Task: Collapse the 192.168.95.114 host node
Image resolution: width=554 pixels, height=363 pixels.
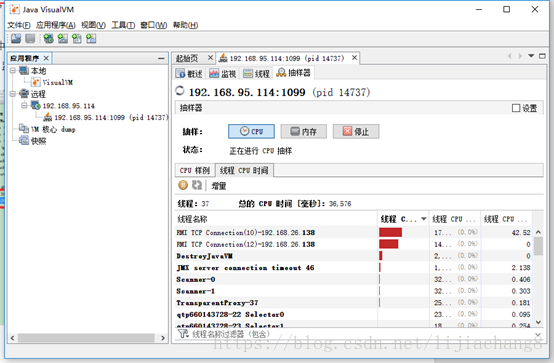Action: [x=24, y=106]
